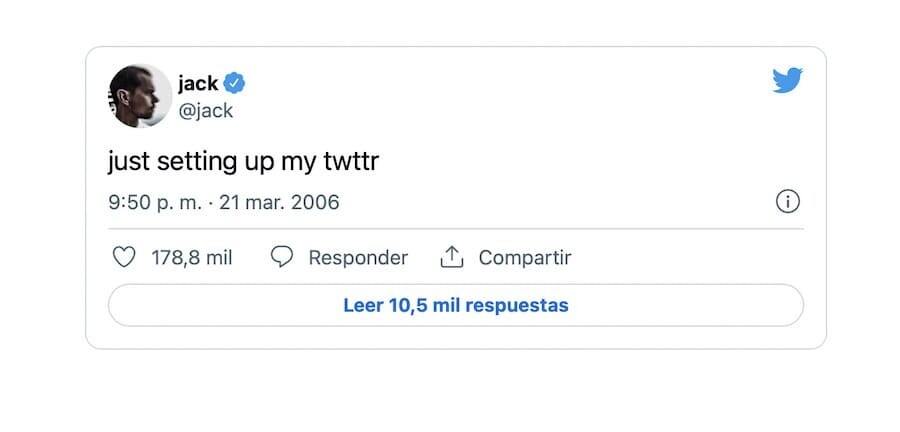900x432 pixels.
Task: Click the empty space inside the tweet card
Action: point(574,143)
